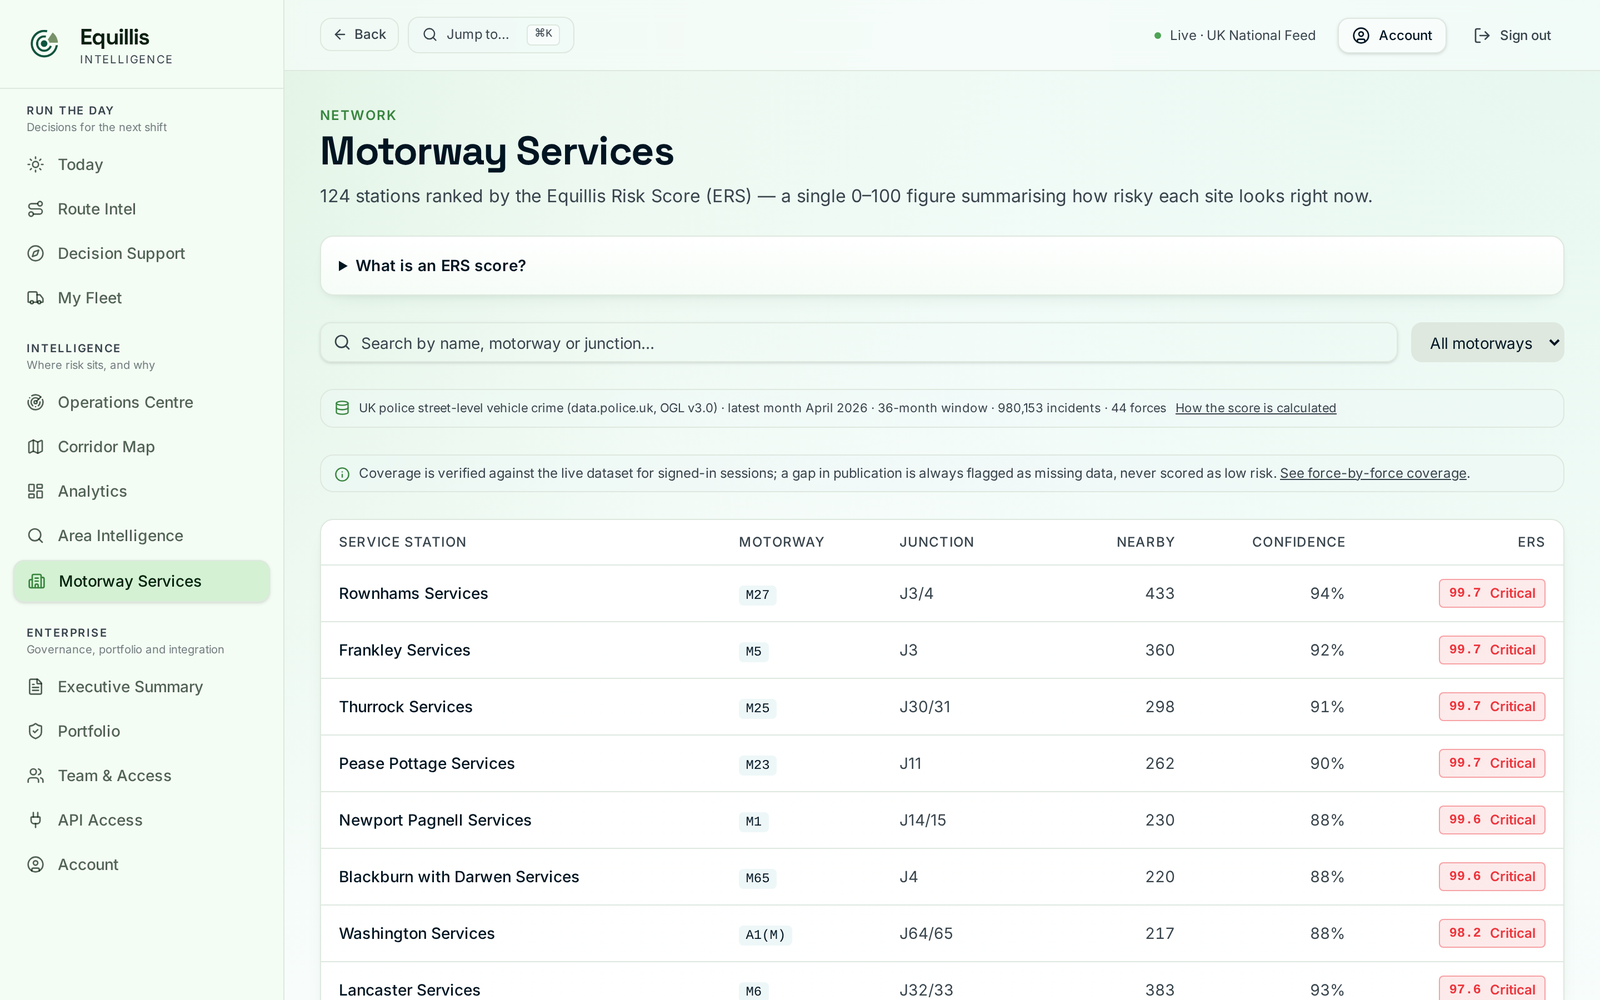Screen dimensions: 1600x1000
Task: Open 'How the score is calculated' link
Action: (x=1255, y=408)
